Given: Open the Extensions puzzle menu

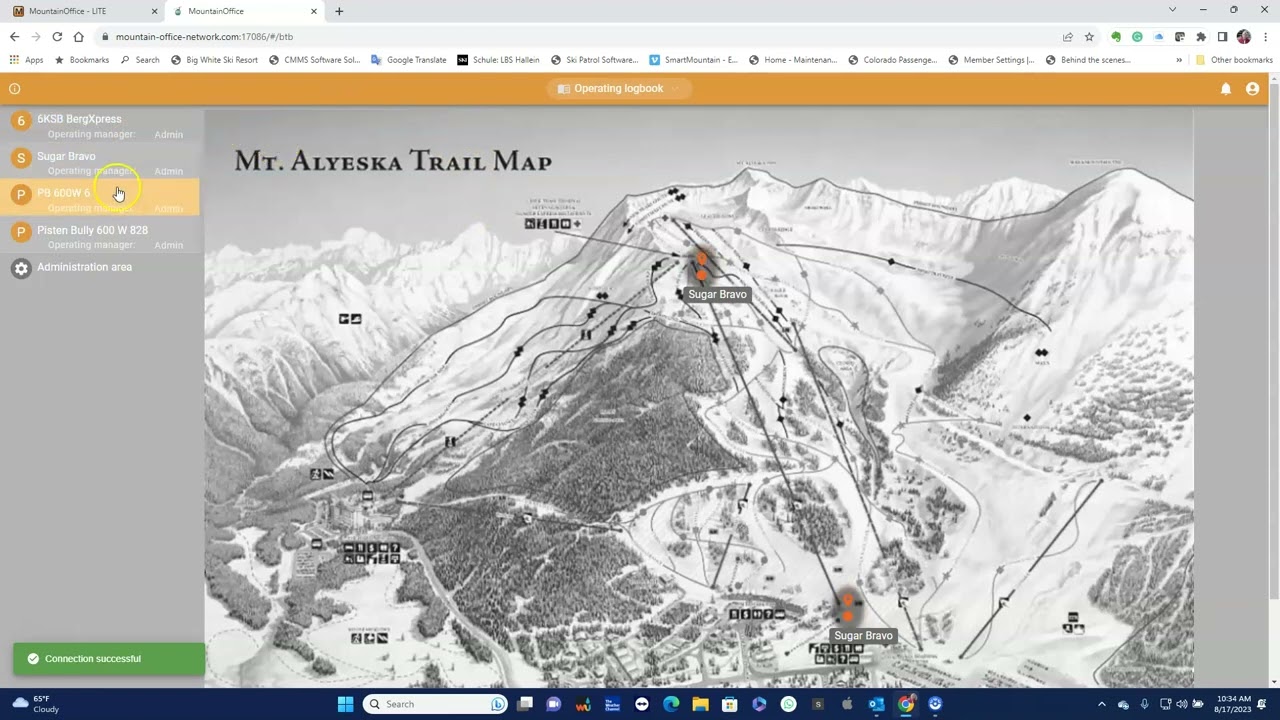Looking at the screenshot, I should click(1201, 37).
